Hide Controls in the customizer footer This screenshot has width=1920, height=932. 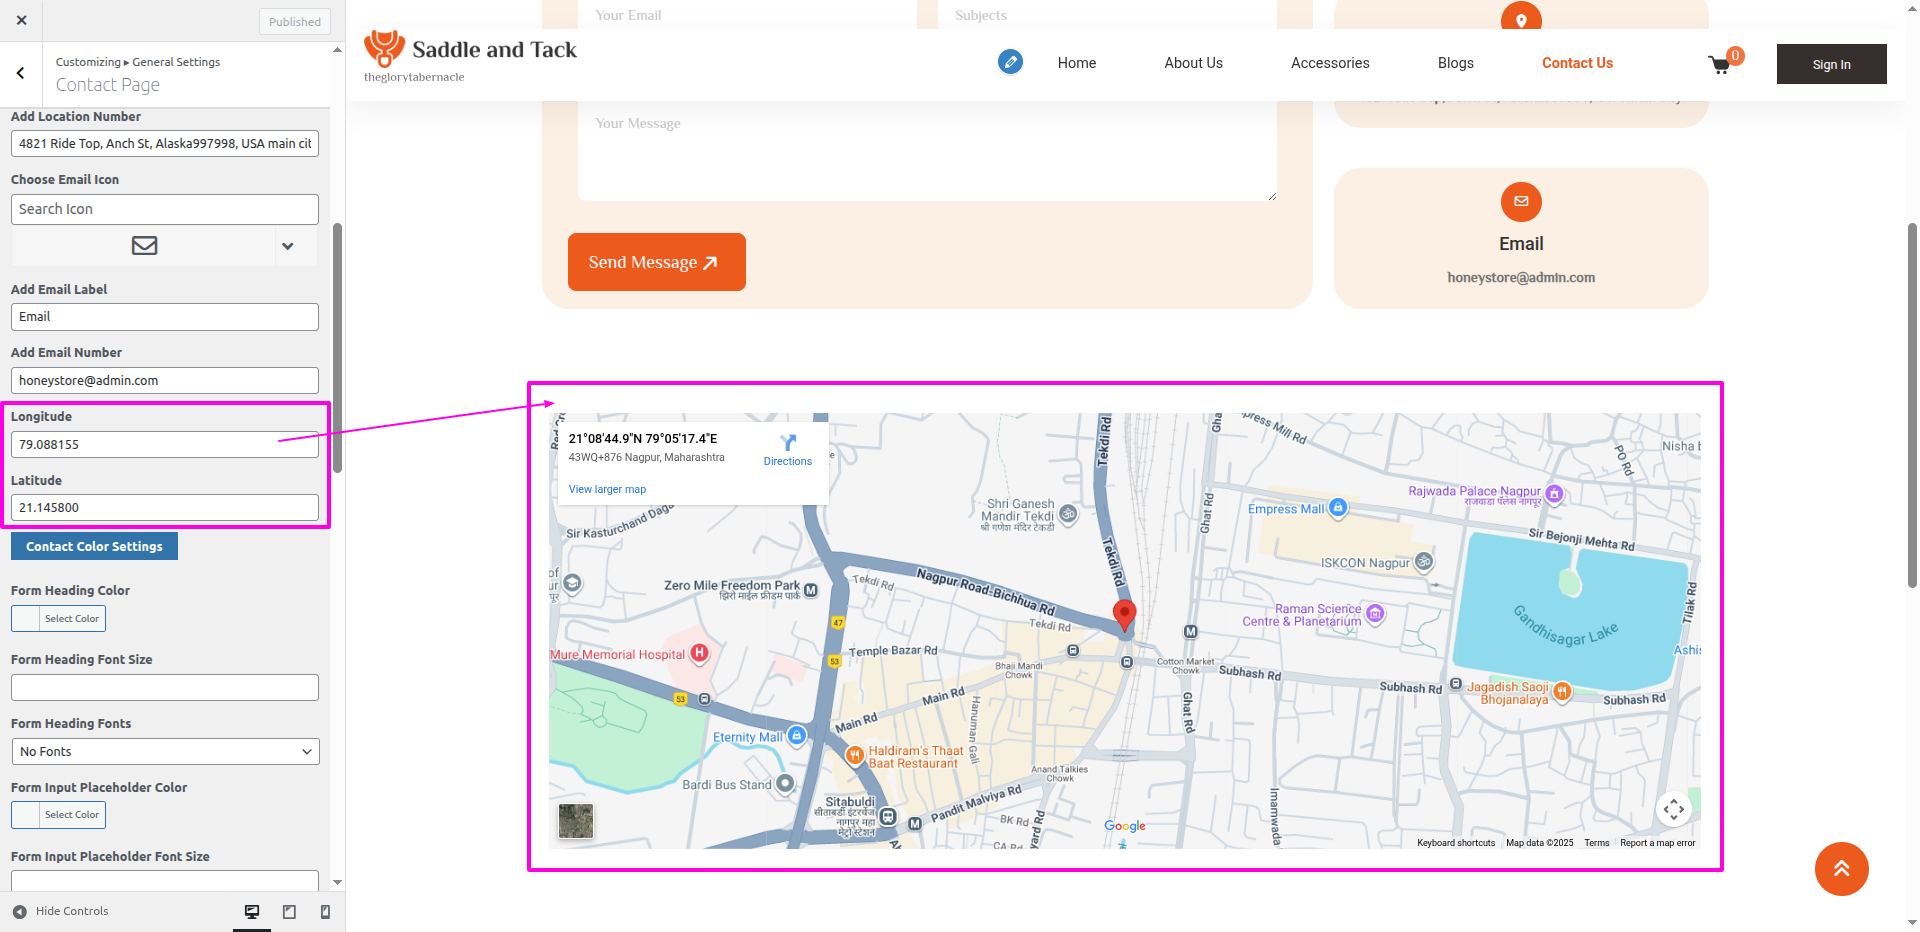[60, 911]
